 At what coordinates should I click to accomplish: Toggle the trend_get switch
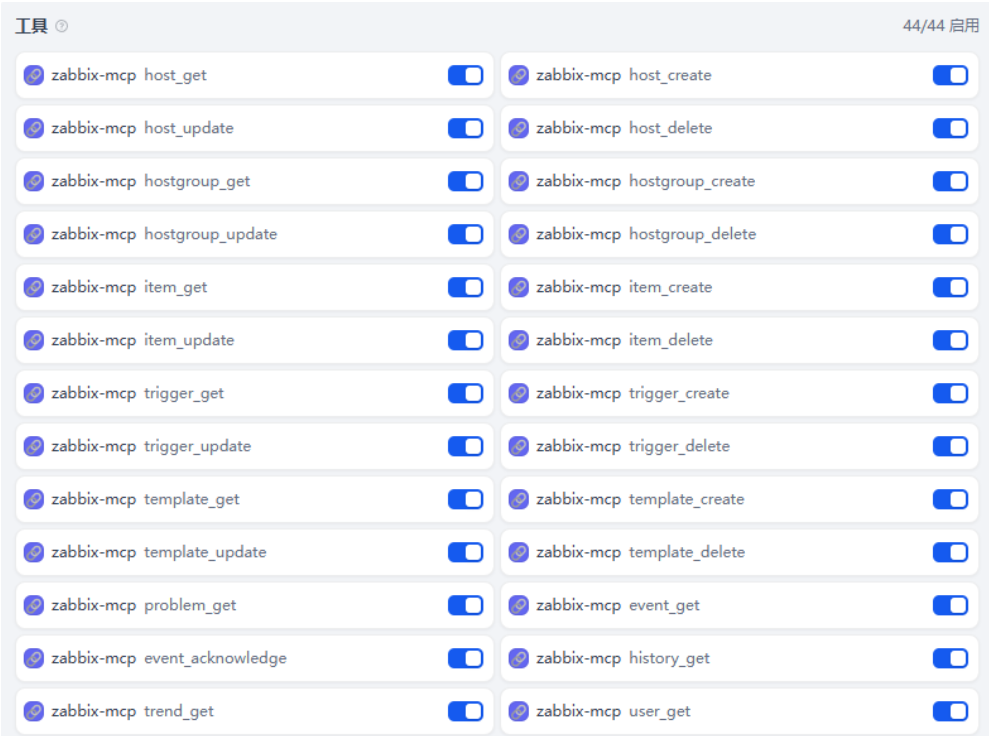tap(465, 711)
